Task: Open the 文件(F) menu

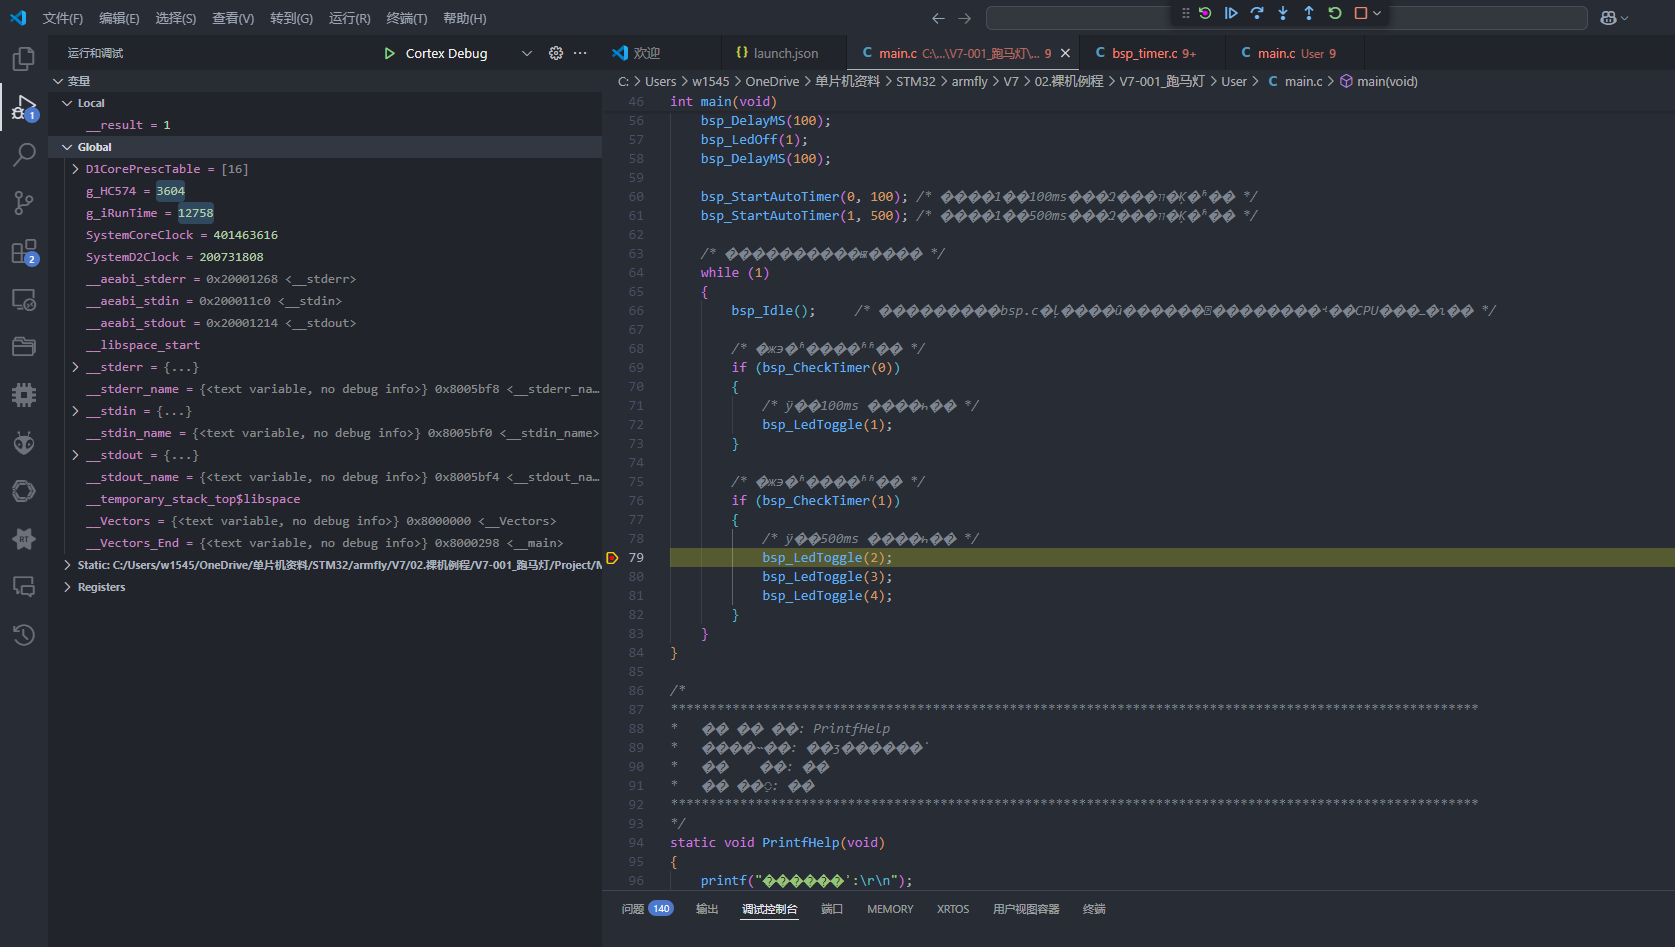Action: coord(63,18)
